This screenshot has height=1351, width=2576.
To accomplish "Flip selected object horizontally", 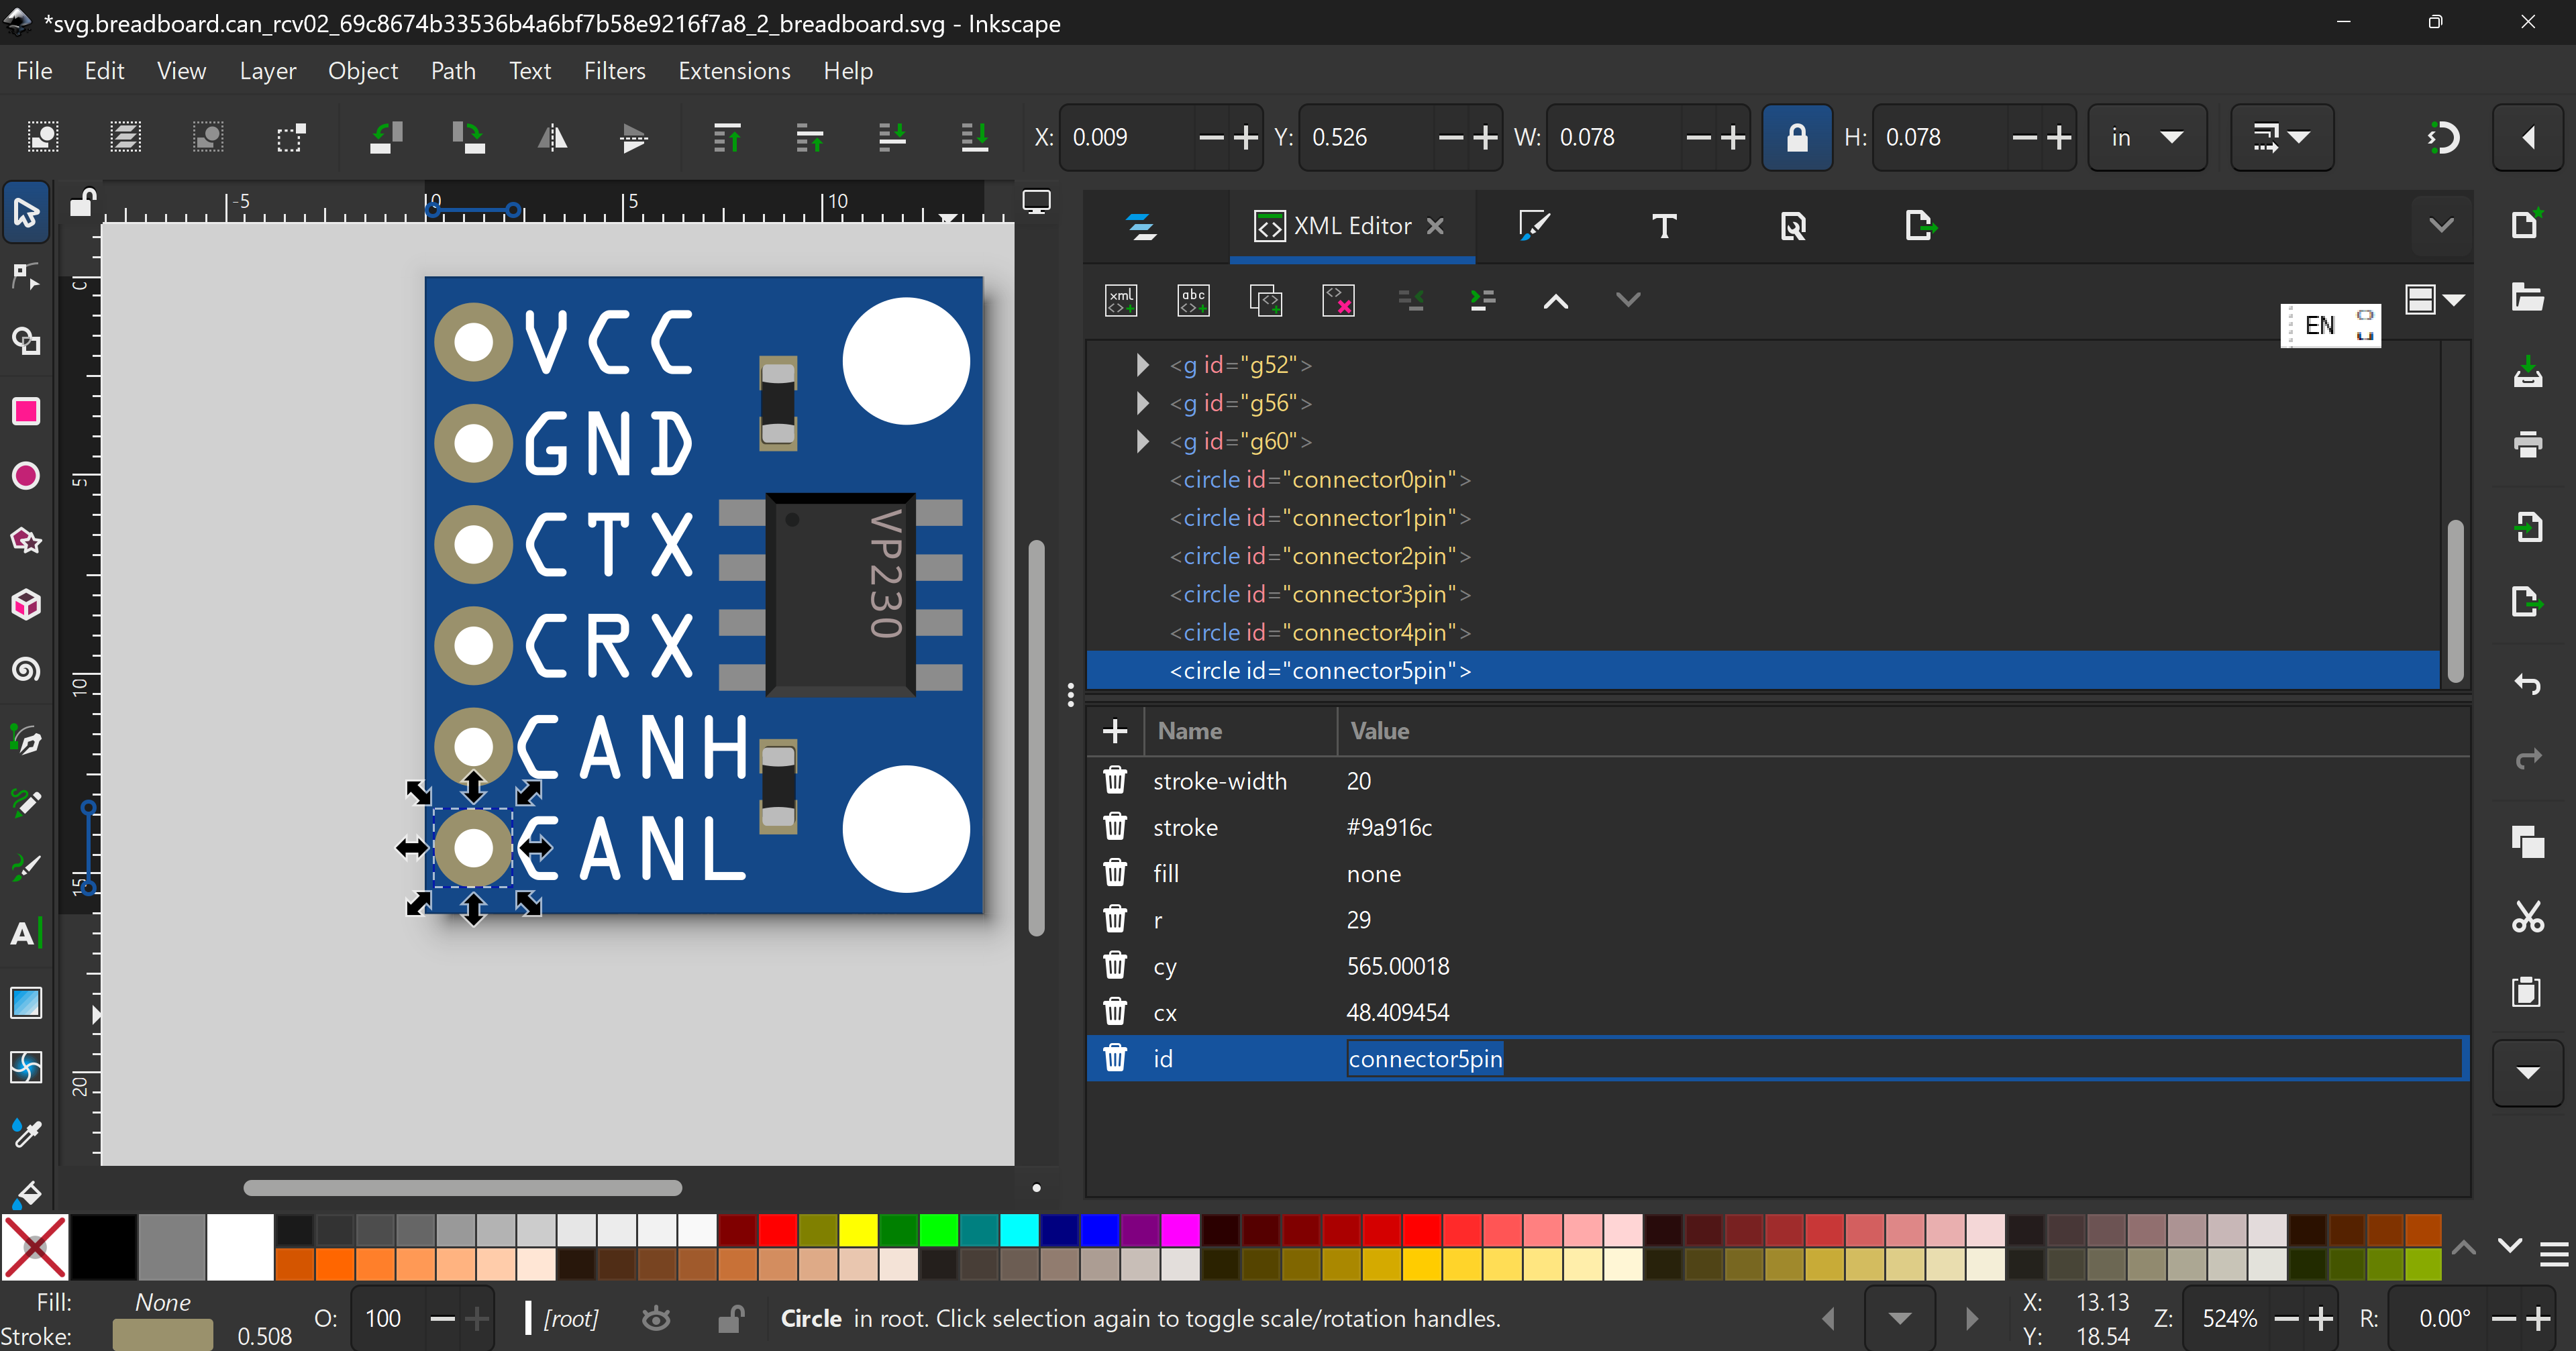I will [552, 137].
